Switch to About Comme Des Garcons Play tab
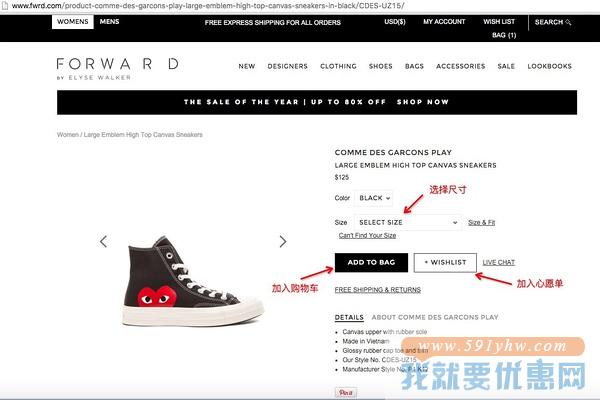The image size is (600, 400). [x=435, y=317]
